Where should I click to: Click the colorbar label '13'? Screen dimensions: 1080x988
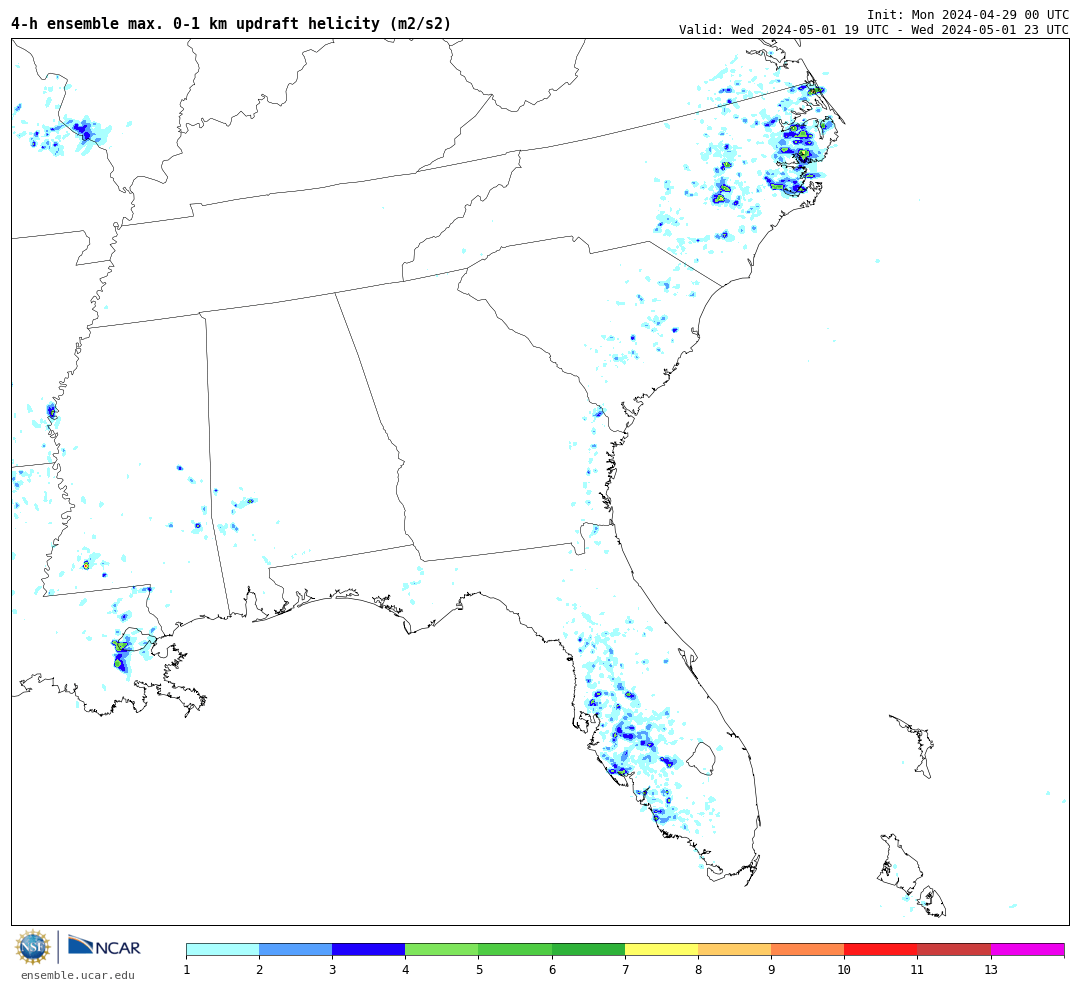click(990, 969)
